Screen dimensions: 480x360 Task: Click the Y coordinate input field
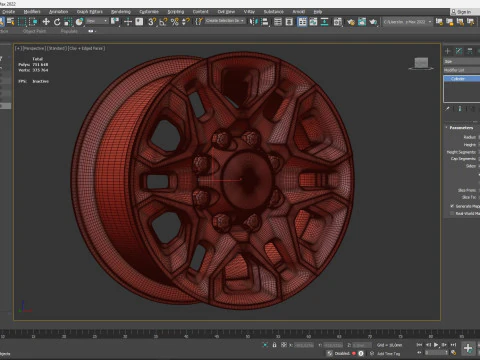point(333,345)
